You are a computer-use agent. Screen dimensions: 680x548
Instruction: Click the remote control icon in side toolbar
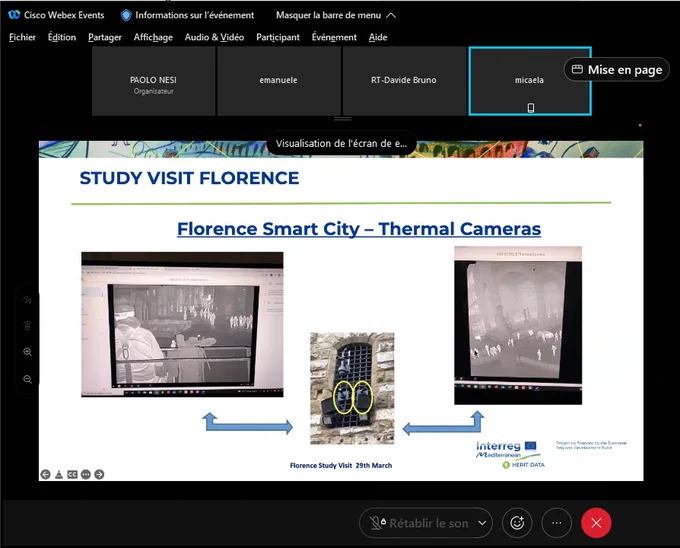pos(27,326)
